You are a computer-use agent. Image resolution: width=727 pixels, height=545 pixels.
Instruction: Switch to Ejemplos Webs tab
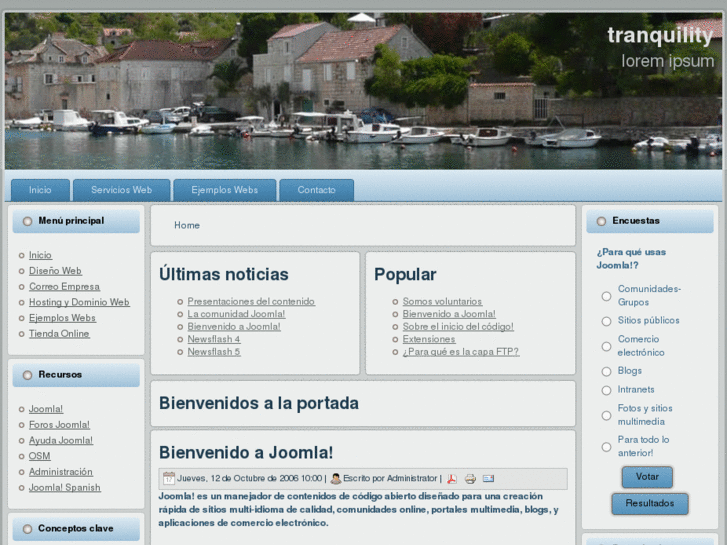click(x=224, y=190)
